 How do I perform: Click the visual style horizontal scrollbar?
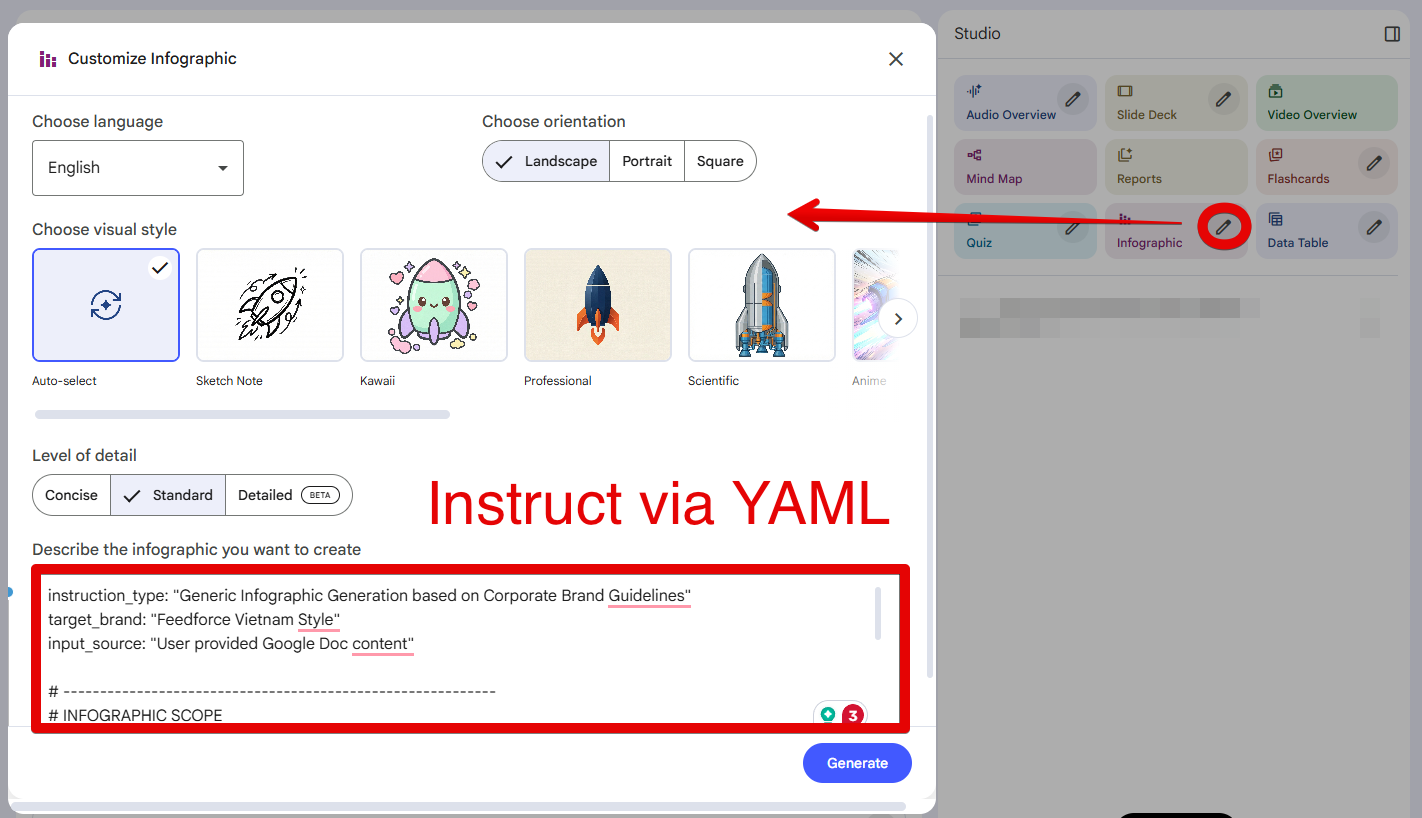[242, 414]
